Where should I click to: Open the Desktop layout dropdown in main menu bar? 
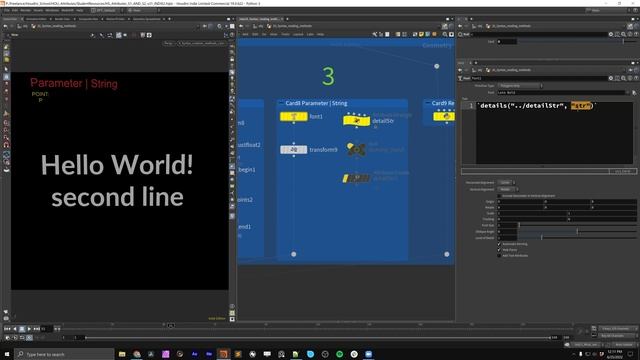107,10
